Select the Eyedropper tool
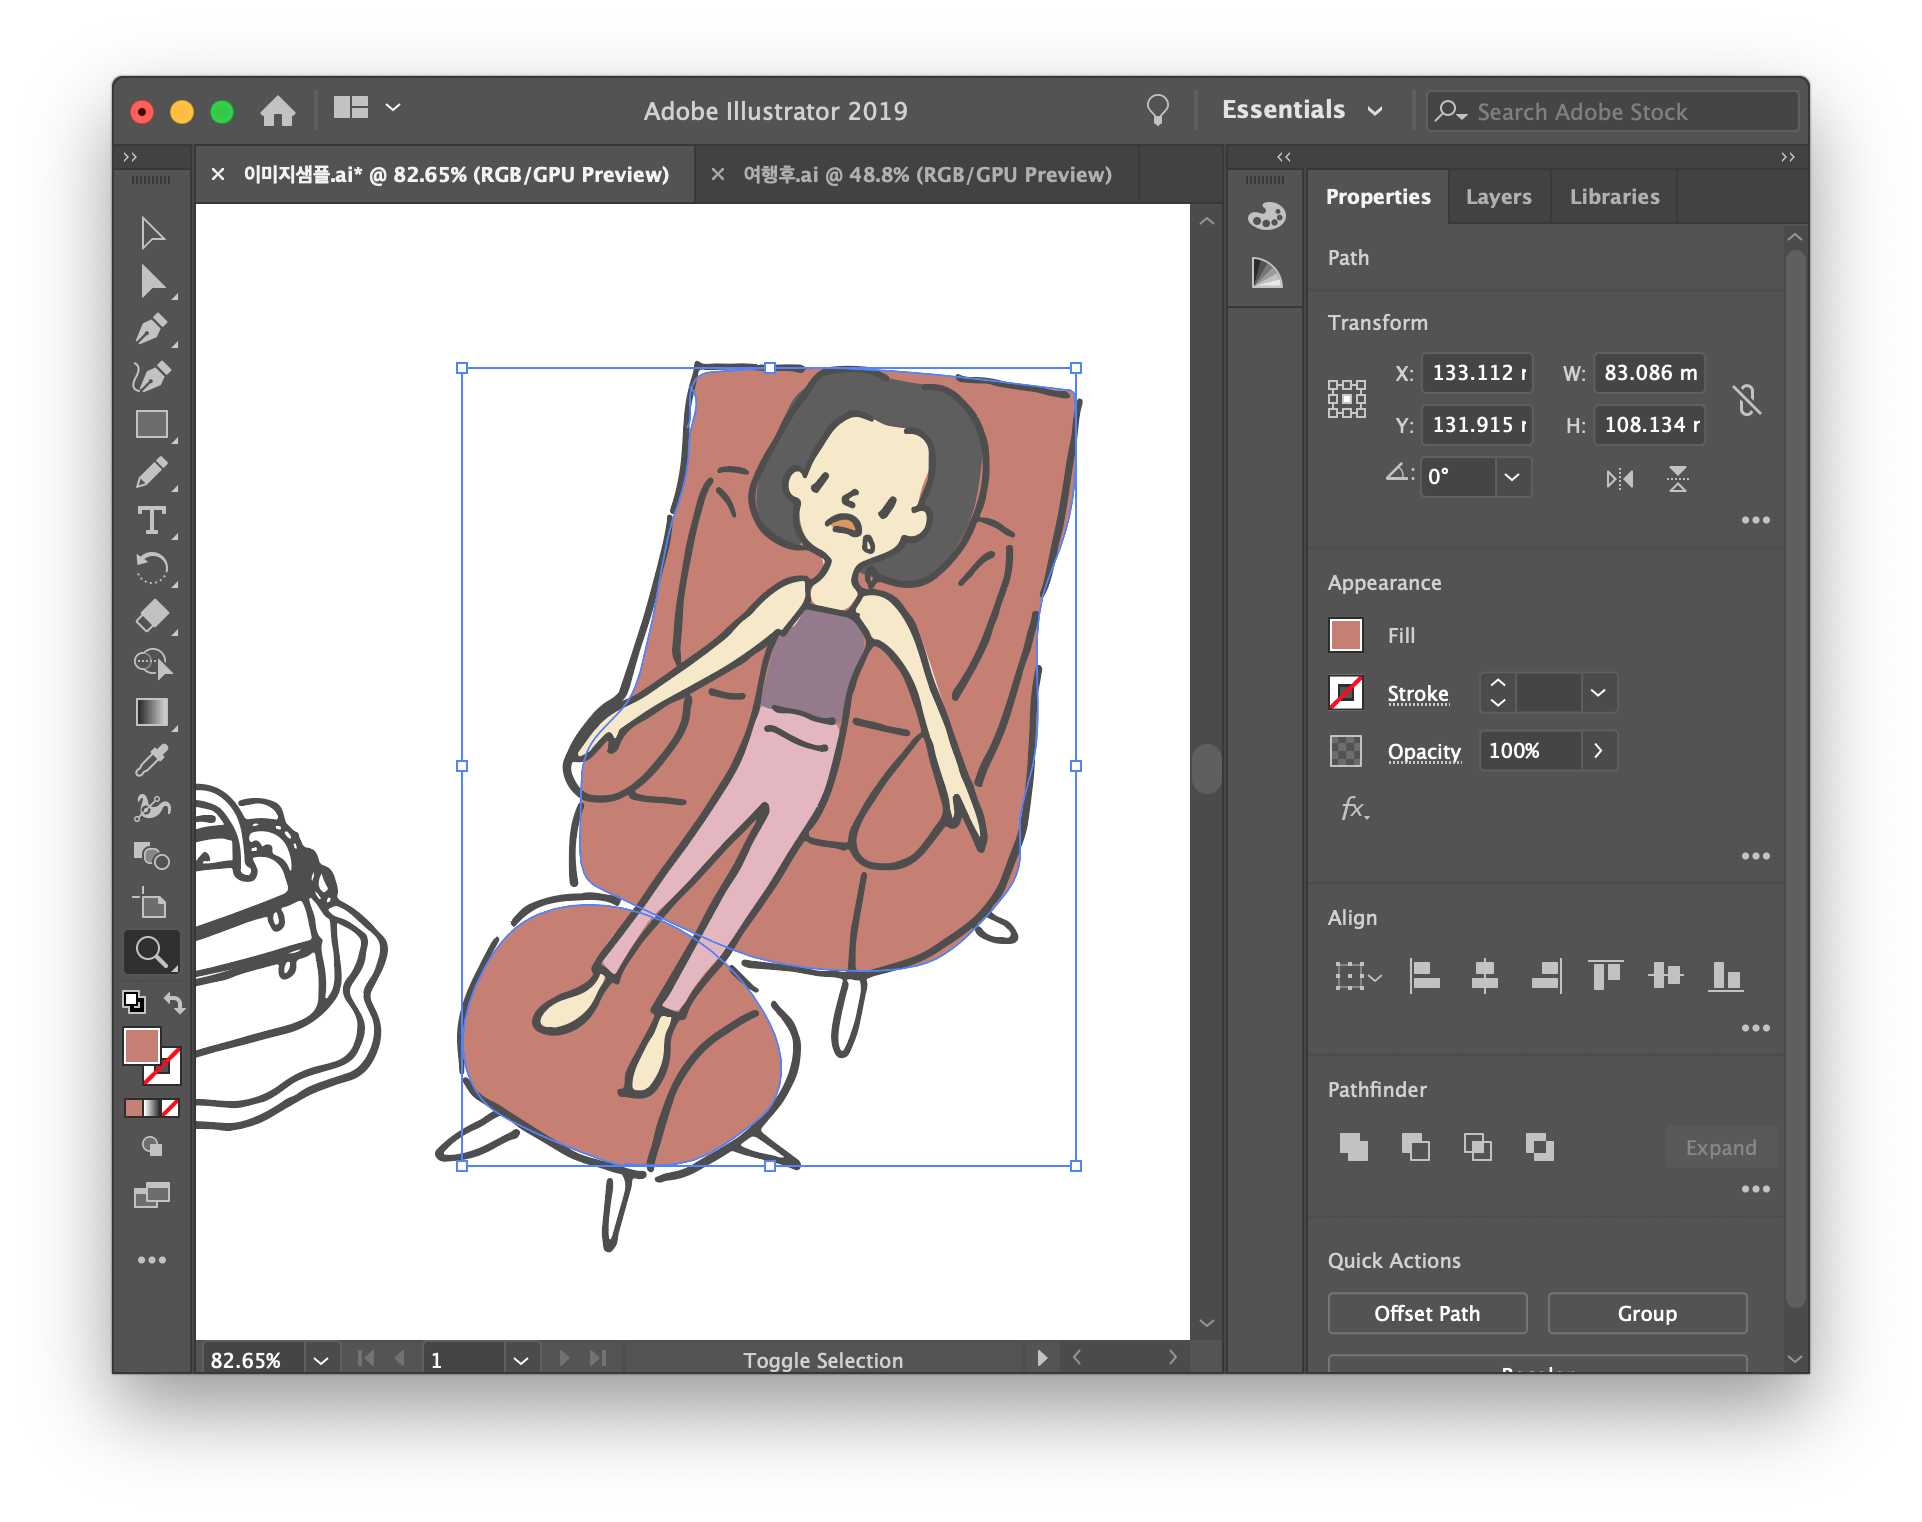The width and height of the screenshot is (1922, 1522). coord(151,761)
